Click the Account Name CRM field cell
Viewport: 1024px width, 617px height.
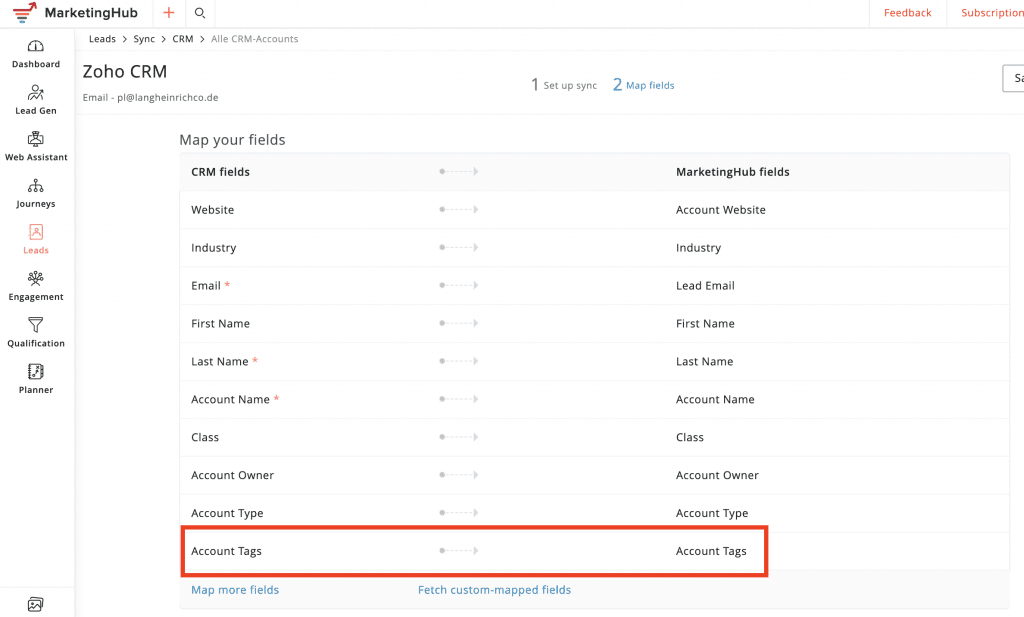click(x=230, y=399)
